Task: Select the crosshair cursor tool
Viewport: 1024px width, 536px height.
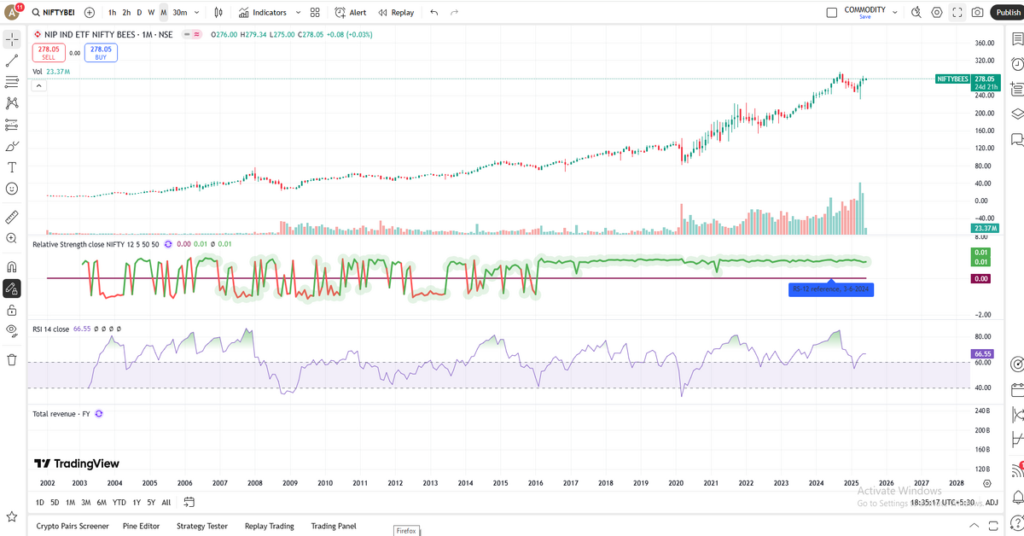Action: pos(12,40)
